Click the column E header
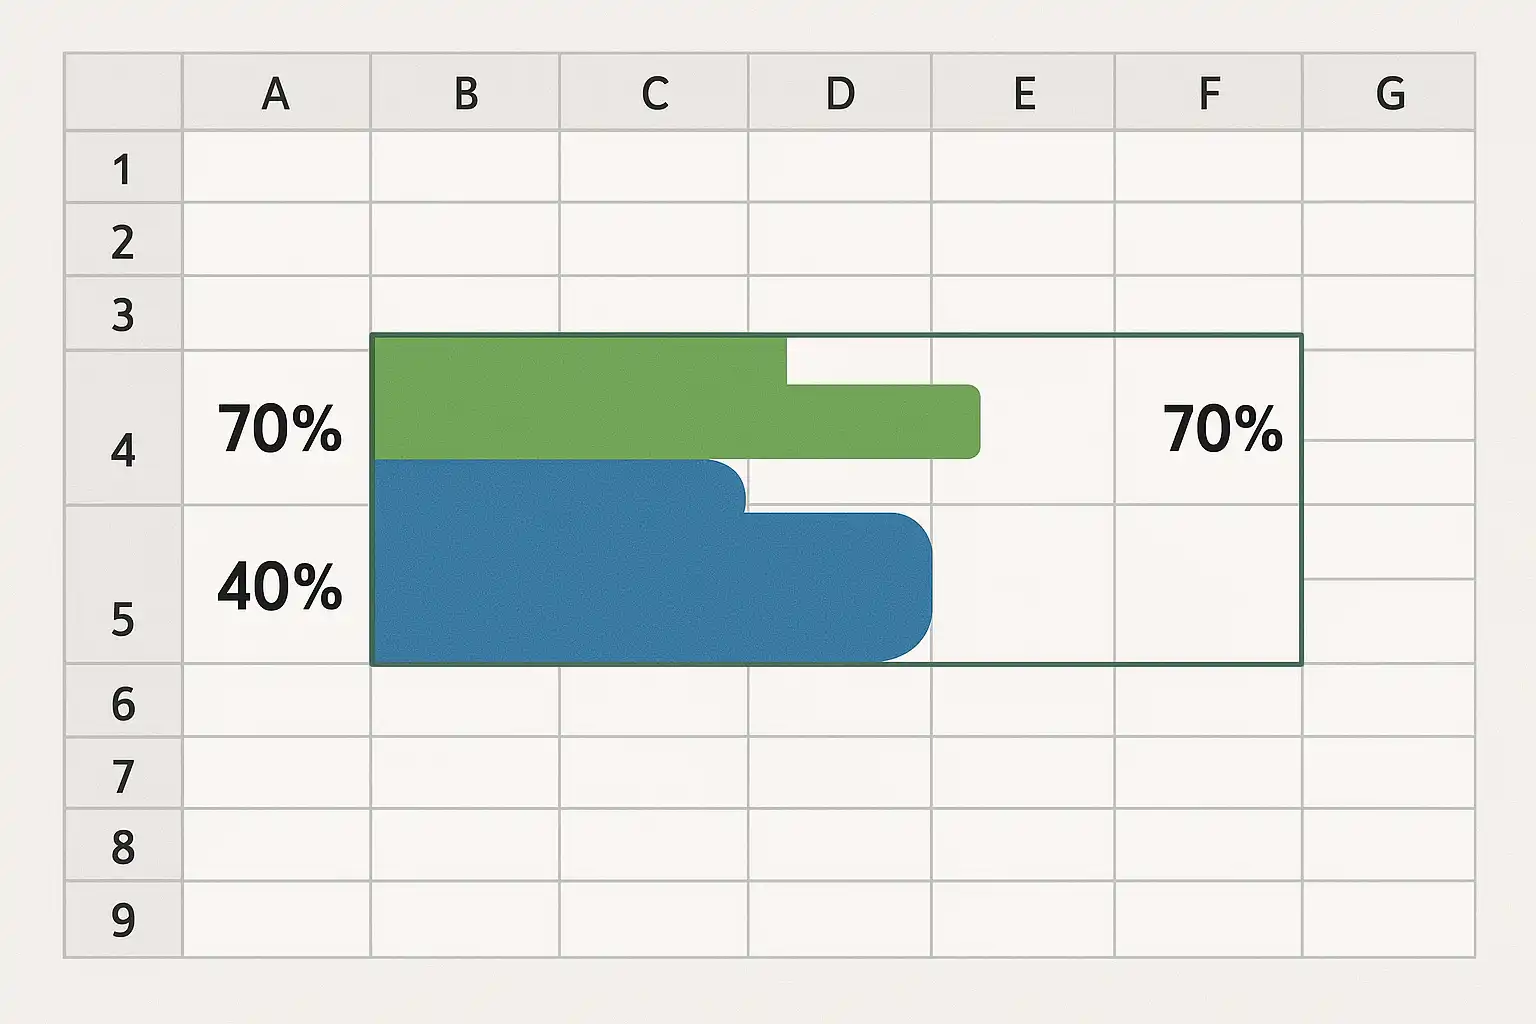Screen dimensions: 1536x1024 coord(1023,93)
